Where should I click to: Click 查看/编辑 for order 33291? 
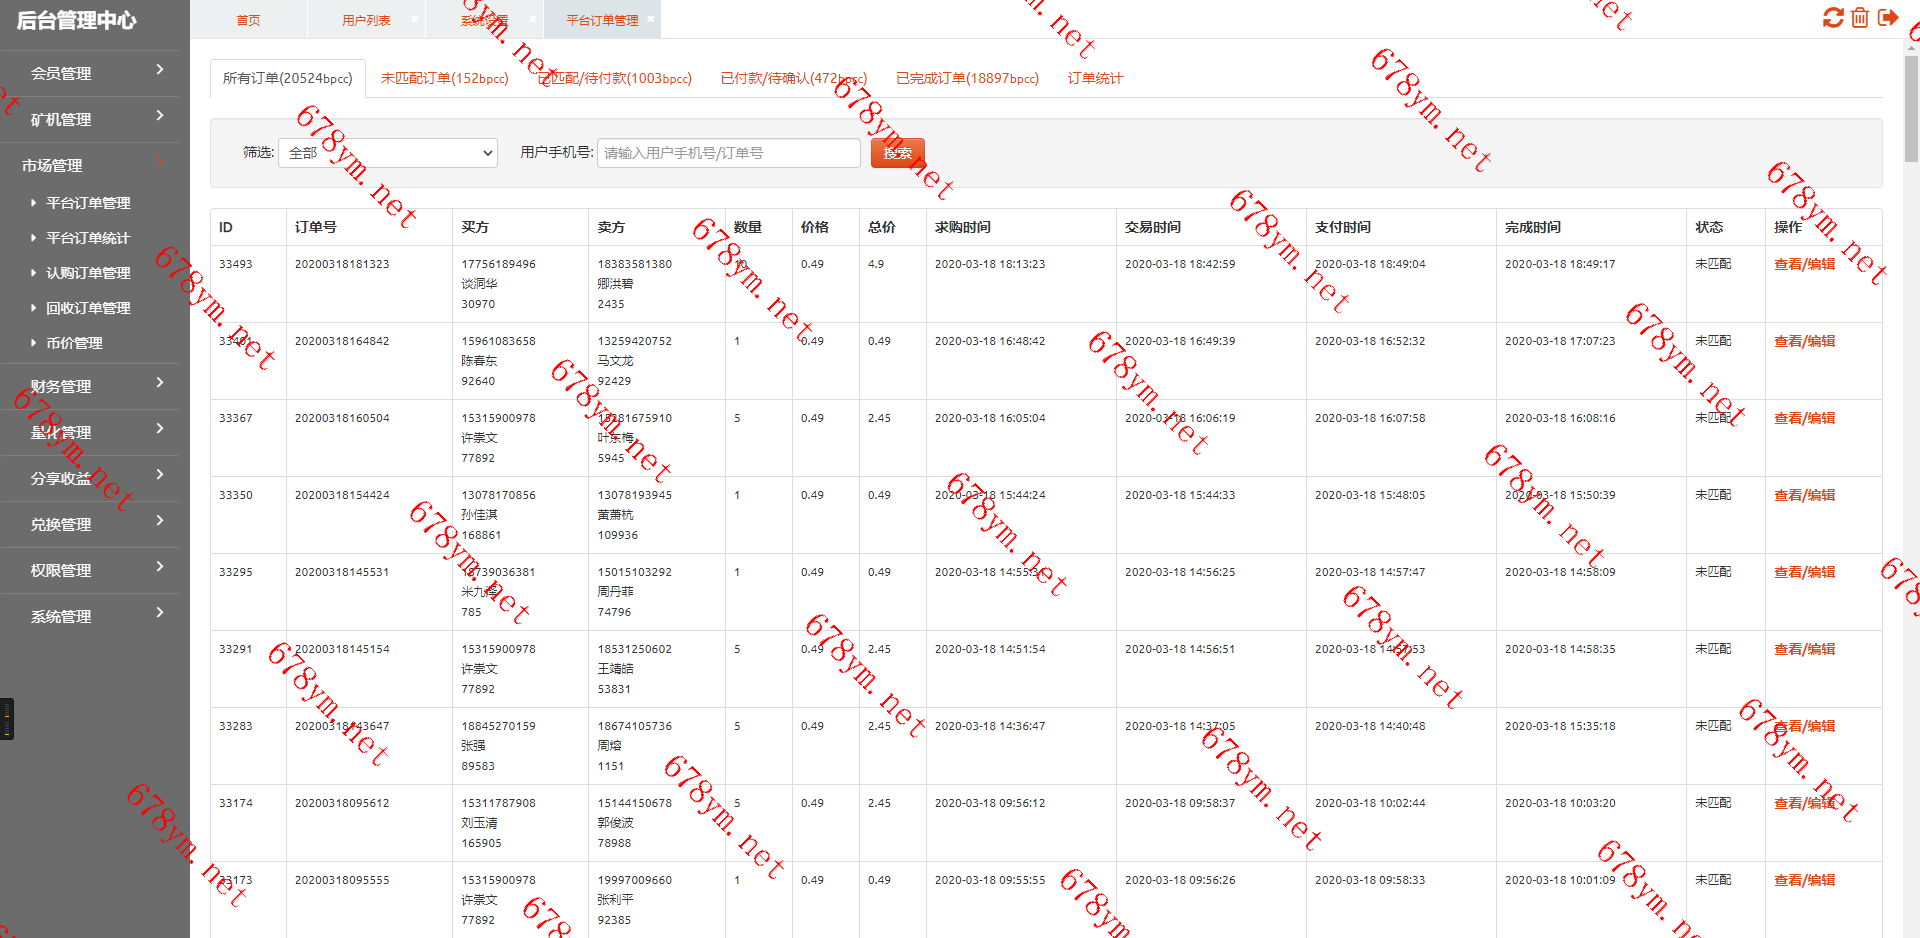1805,649
